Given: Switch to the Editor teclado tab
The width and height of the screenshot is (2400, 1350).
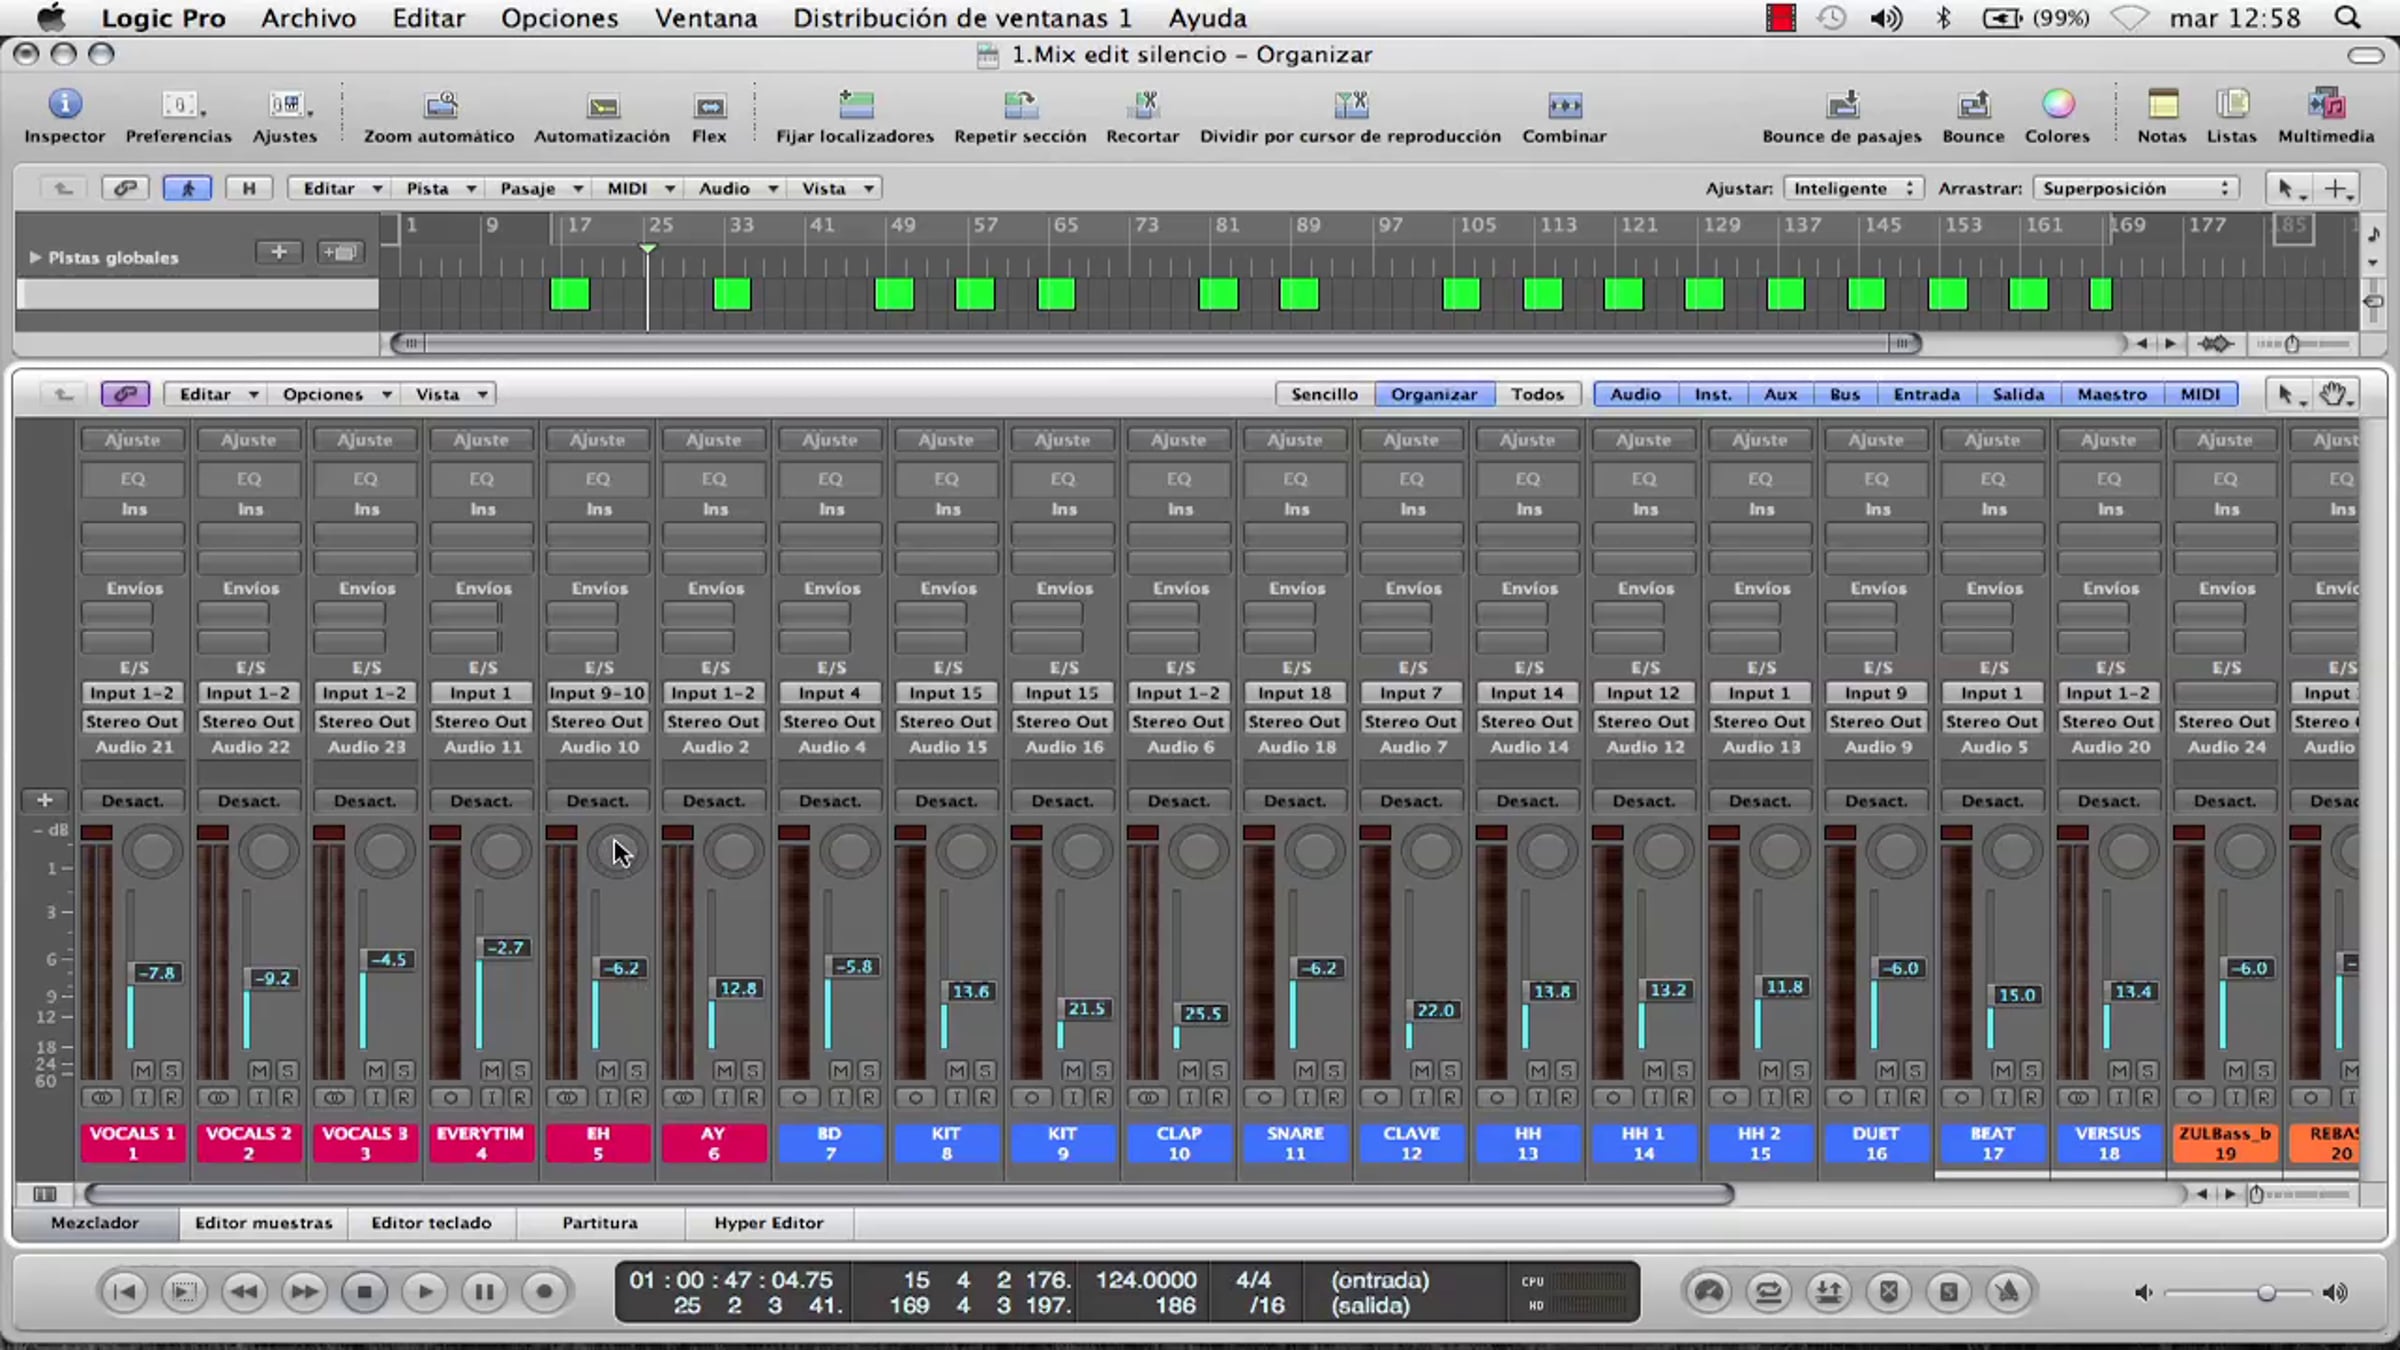Looking at the screenshot, I should click(431, 1222).
